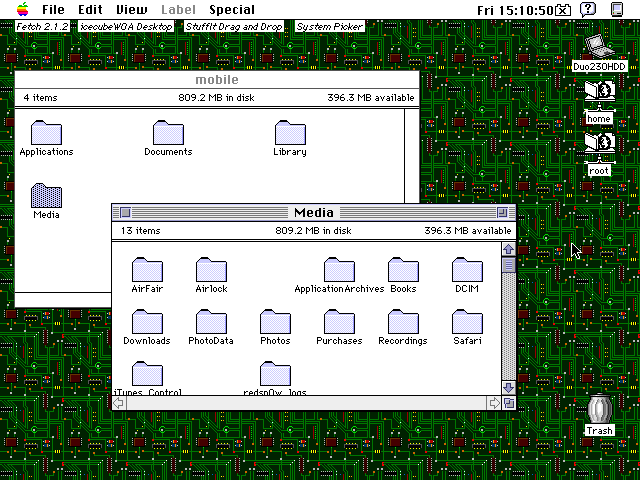Click the icecubeWOA Desktop alias
Screen dimensions: 640x480
pos(126,27)
